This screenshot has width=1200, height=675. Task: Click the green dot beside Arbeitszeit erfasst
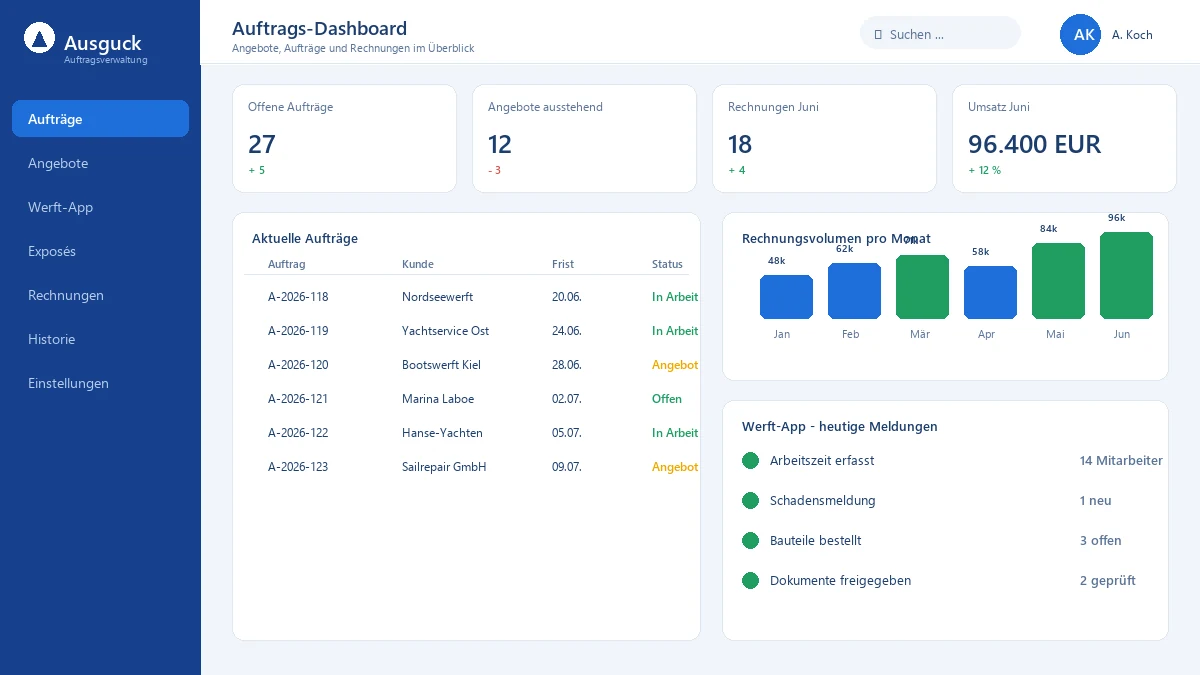coord(751,461)
